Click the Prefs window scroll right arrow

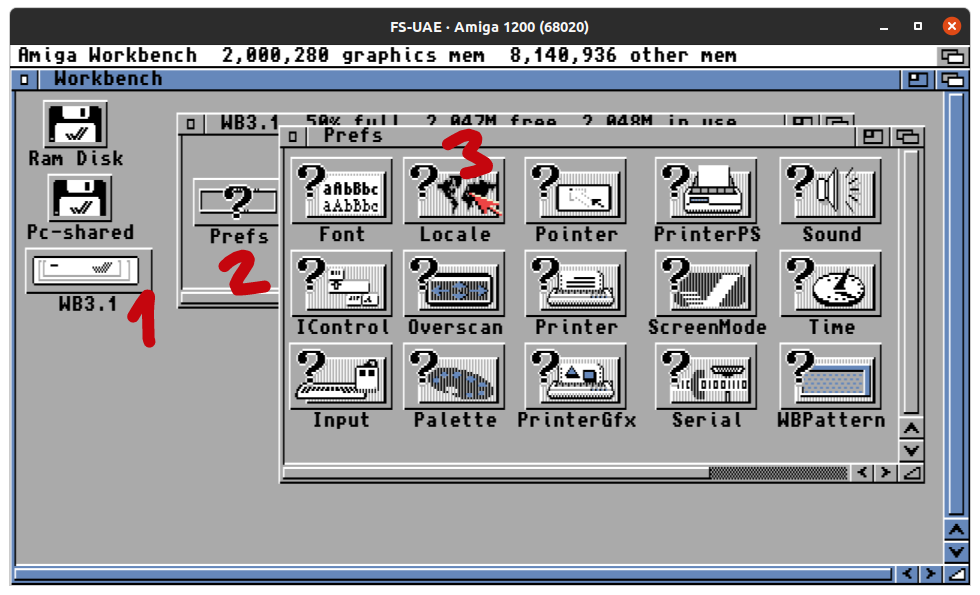tap(886, 472)
